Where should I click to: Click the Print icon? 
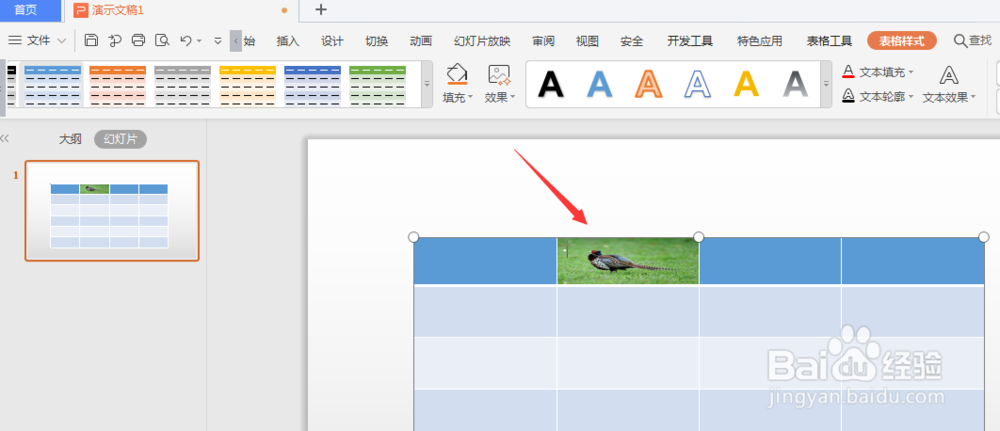pos(138,41)
